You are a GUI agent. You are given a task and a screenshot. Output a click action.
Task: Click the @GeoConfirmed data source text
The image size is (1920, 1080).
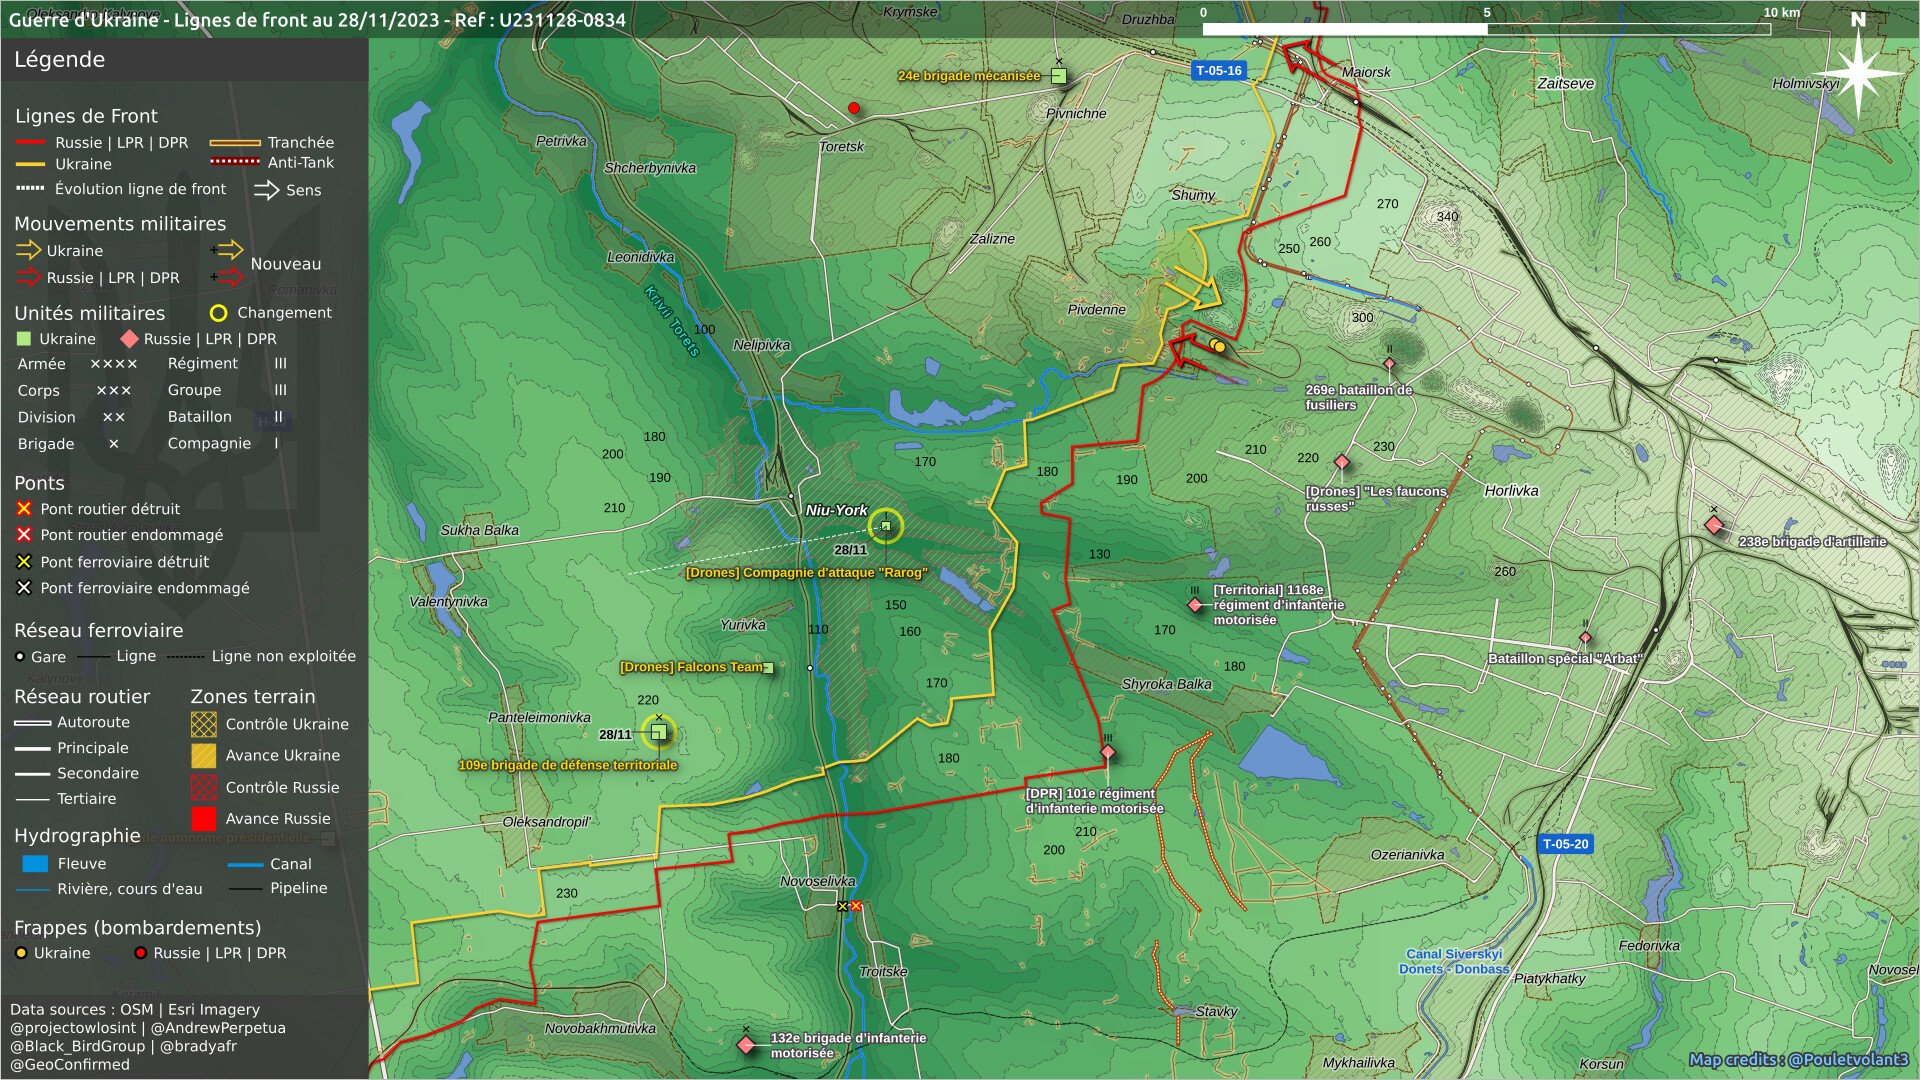pyautogui.click(x=70, y=1064)
